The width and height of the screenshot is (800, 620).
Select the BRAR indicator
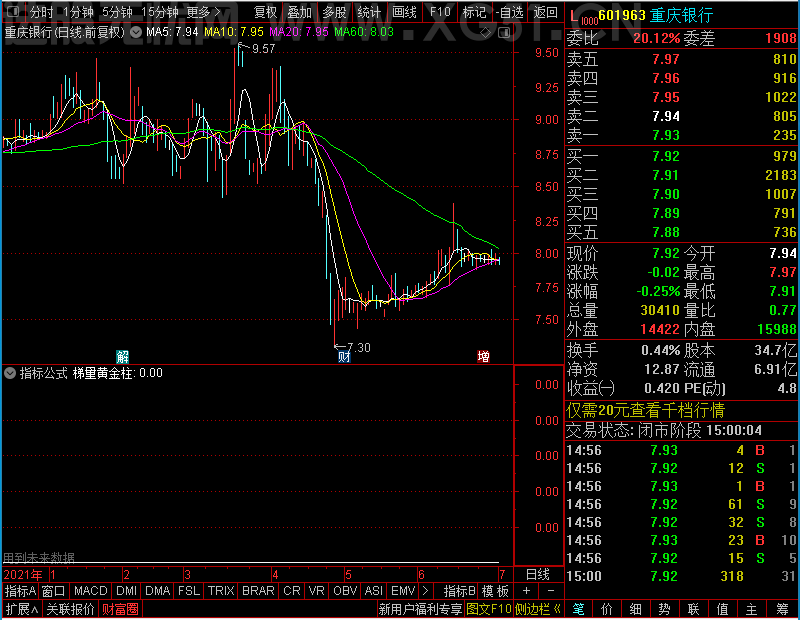pos(258,591)
